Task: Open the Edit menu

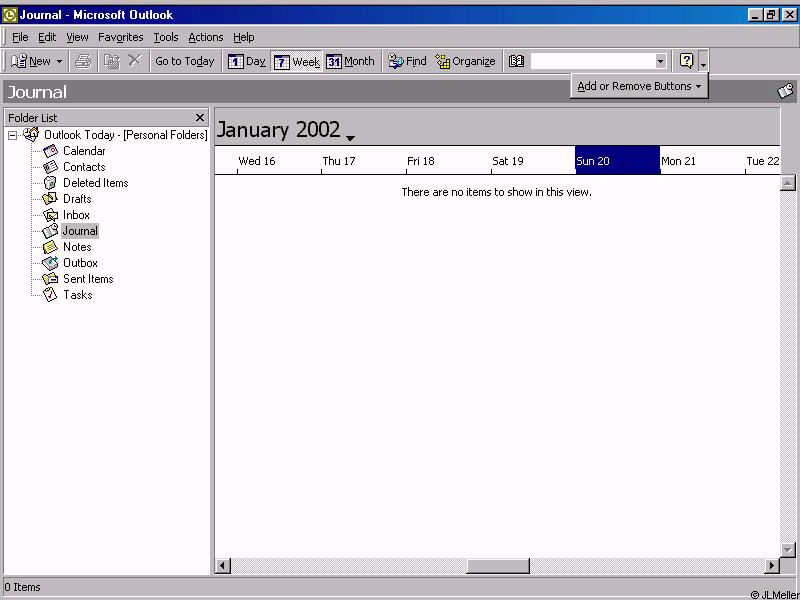Action: pyautogui.click(x=47, y=37)
